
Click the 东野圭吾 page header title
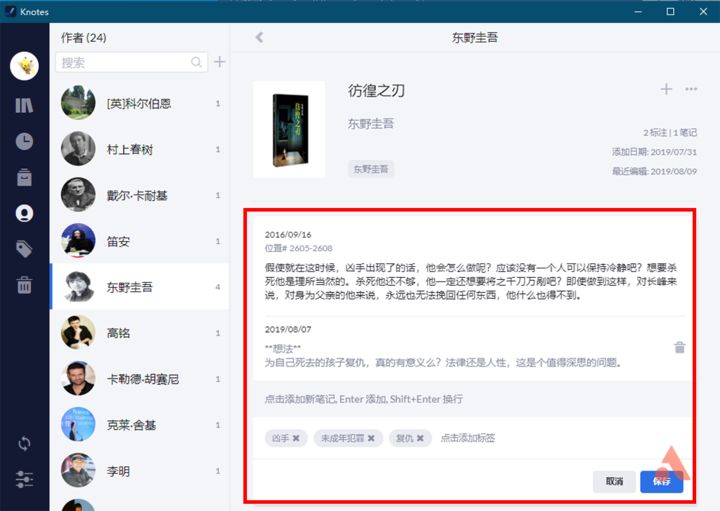pos(475,38)
